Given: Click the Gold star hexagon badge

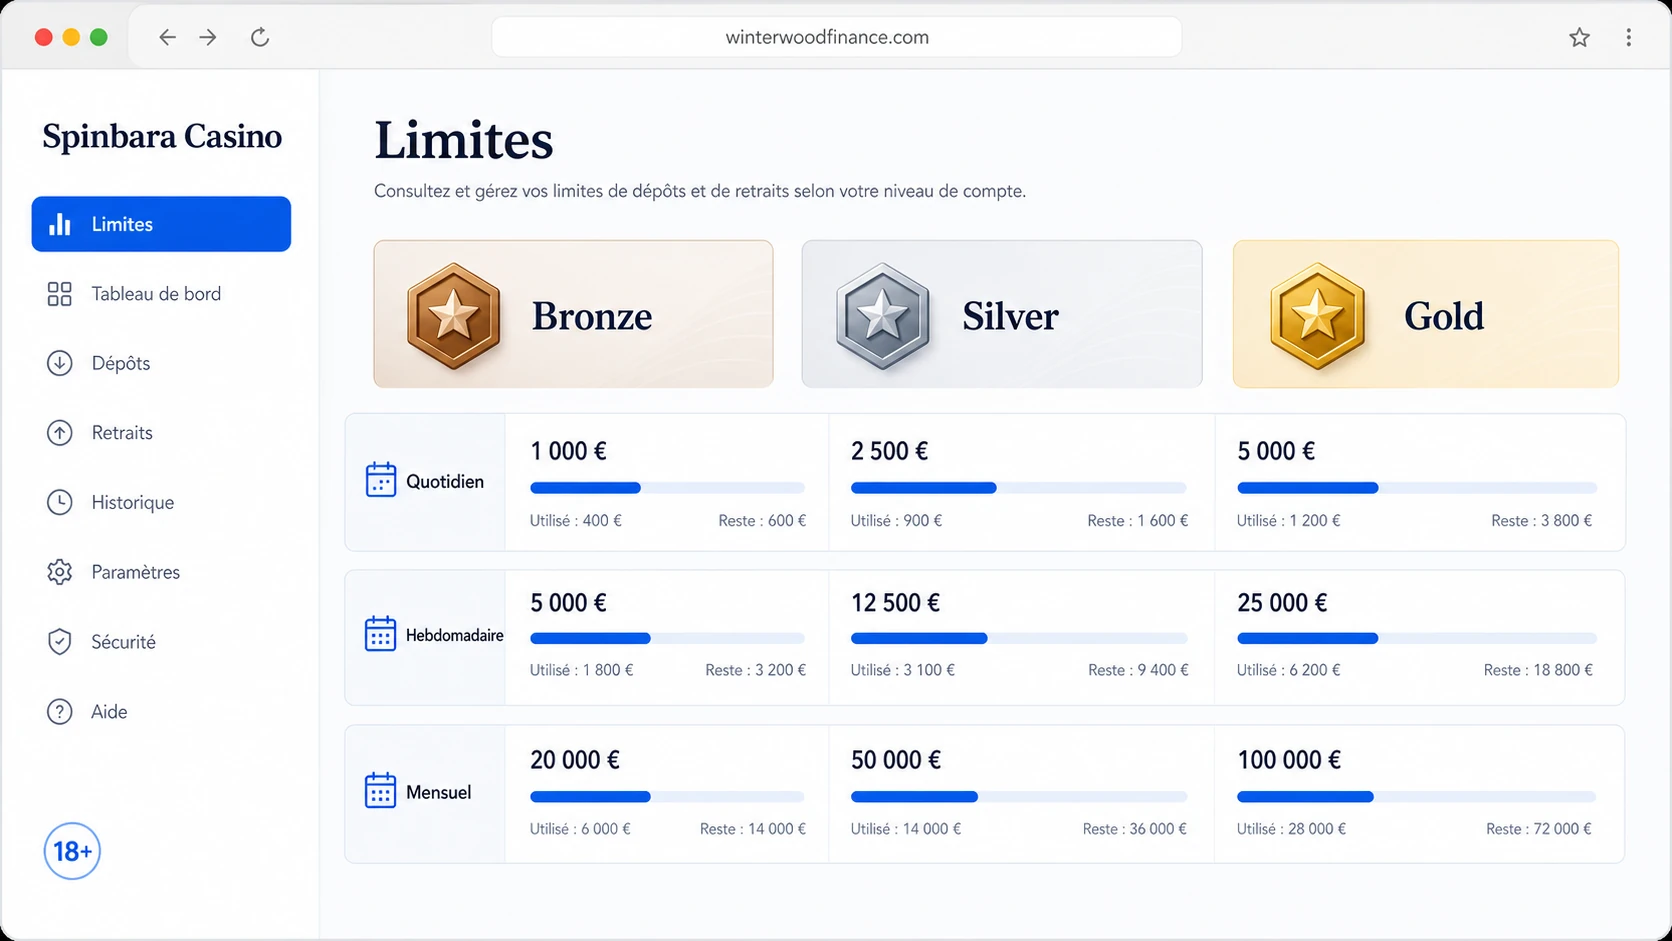Looking at the screenshot, I should 1317,316.
